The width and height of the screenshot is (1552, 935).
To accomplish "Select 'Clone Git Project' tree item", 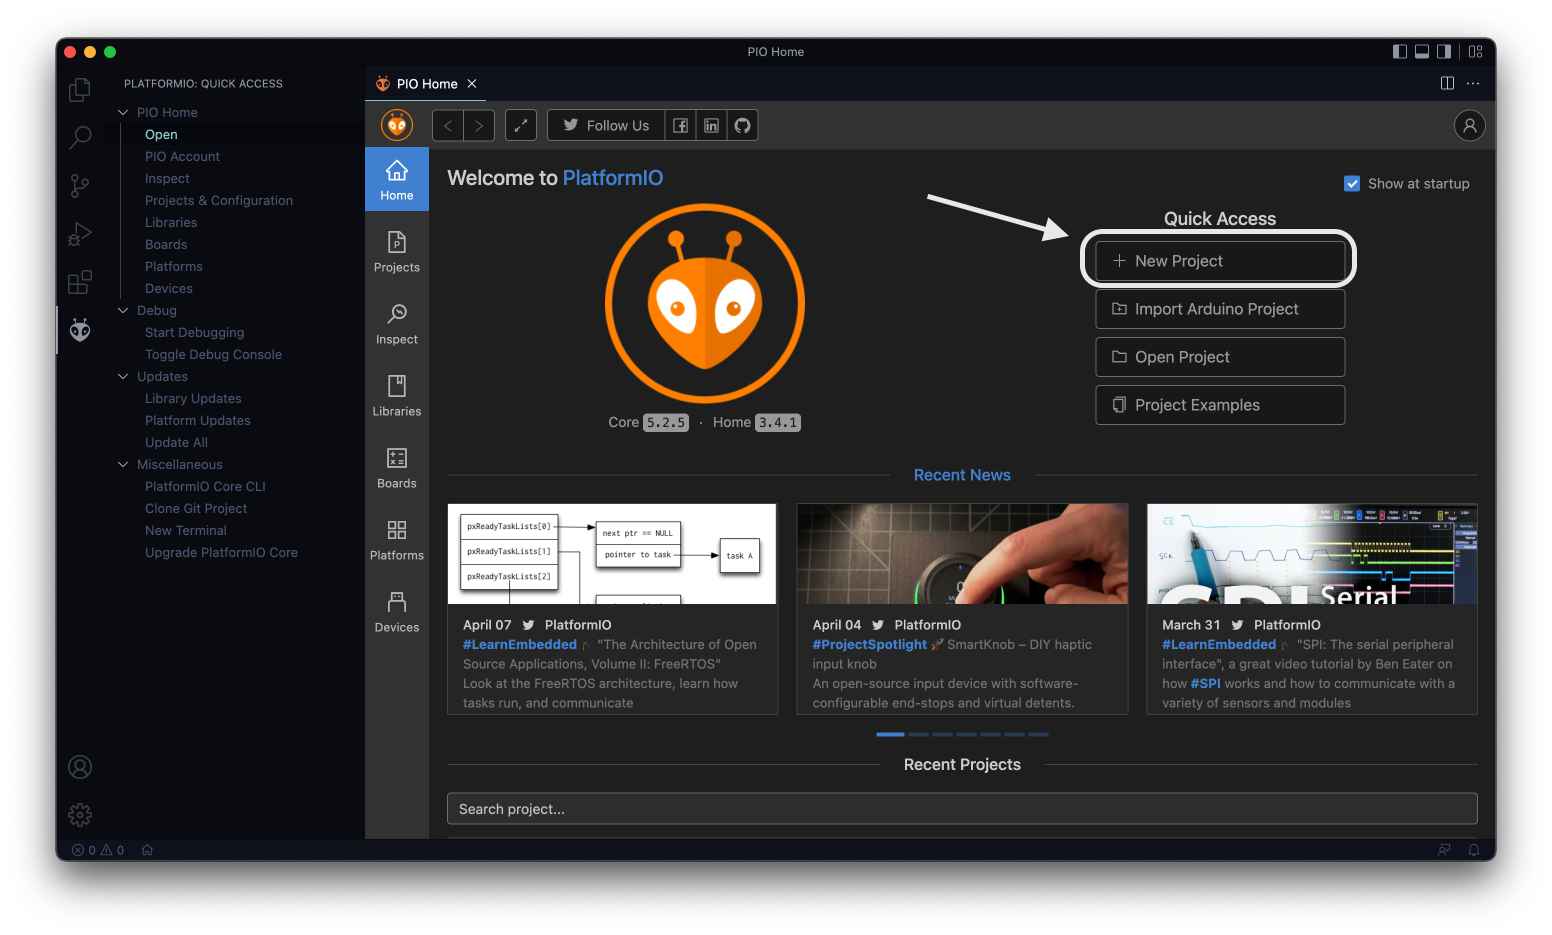I will click(196, 508).
